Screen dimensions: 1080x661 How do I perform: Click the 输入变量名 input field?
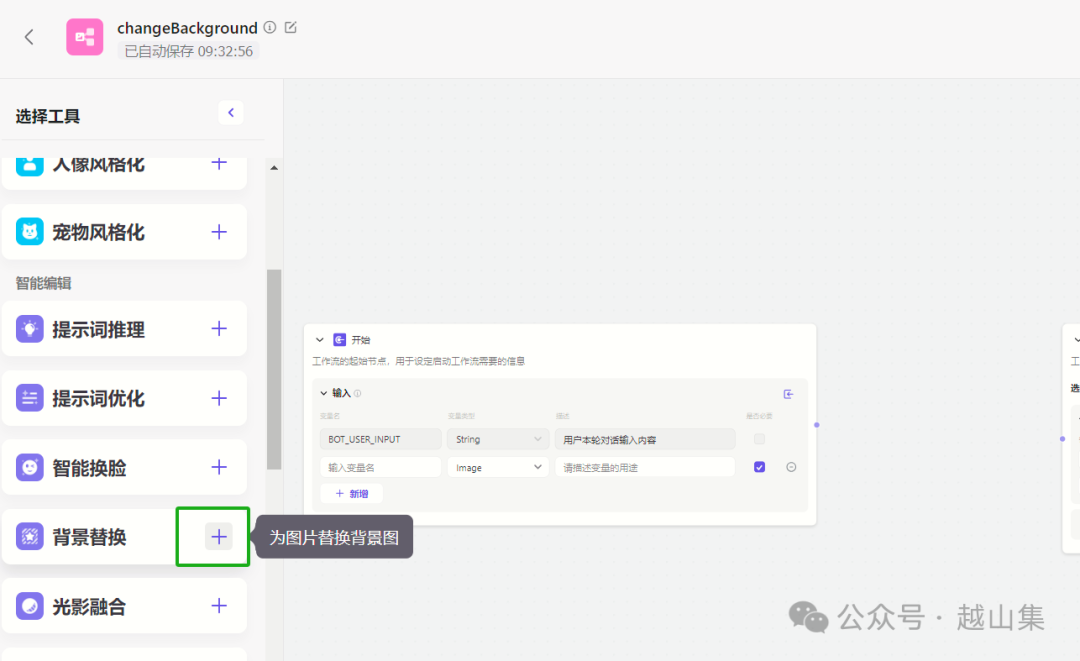click(x=380, y=468)
